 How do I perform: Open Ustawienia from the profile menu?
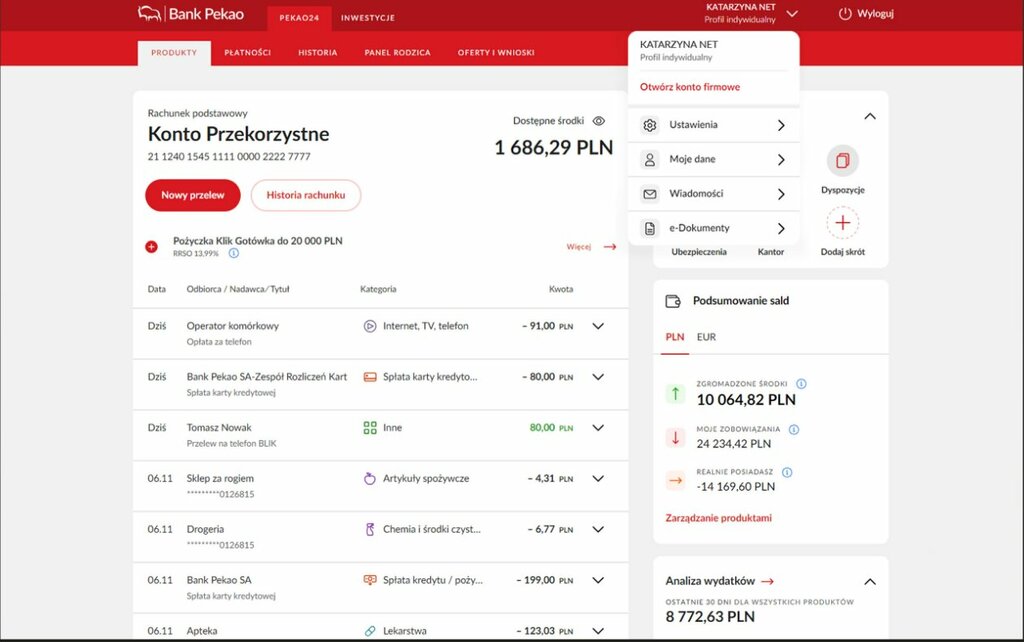tap(714, 125)
